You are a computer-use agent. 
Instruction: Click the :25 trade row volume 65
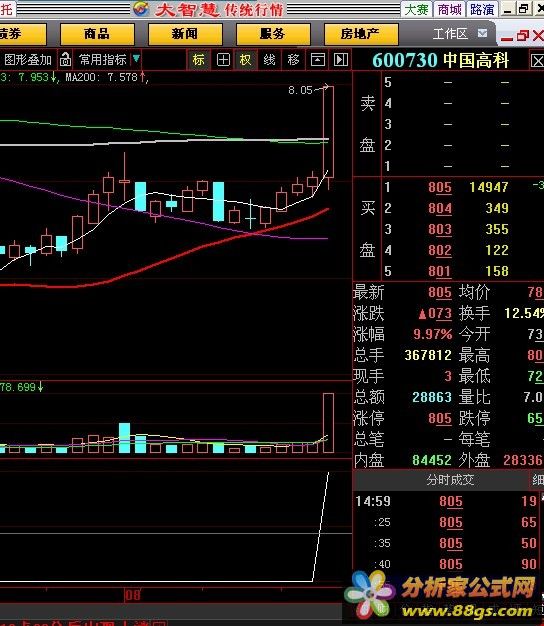529,522
